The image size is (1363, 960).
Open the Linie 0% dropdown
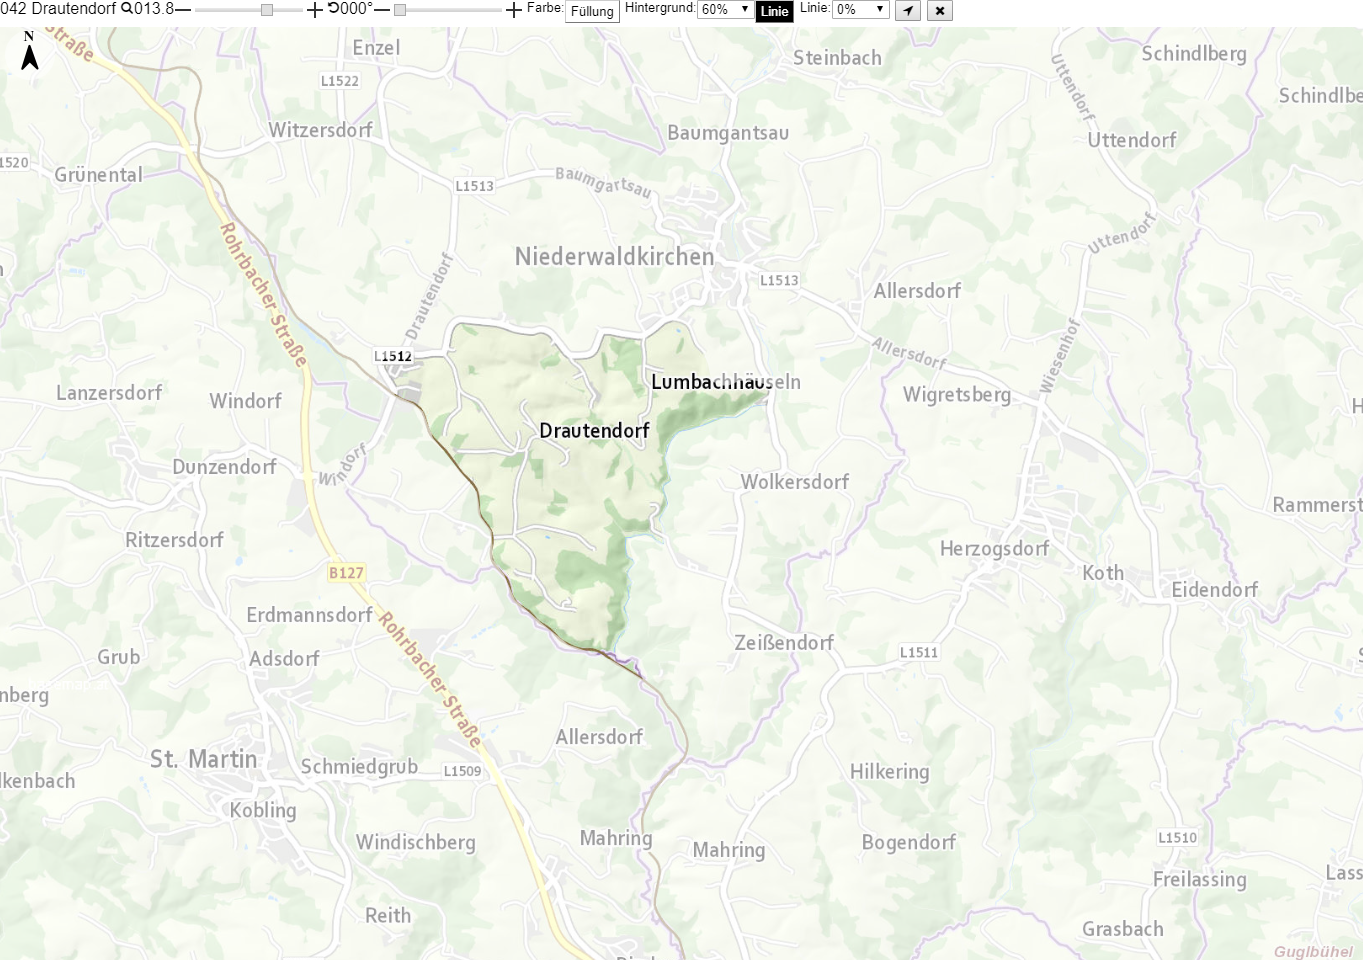(861, 9)
